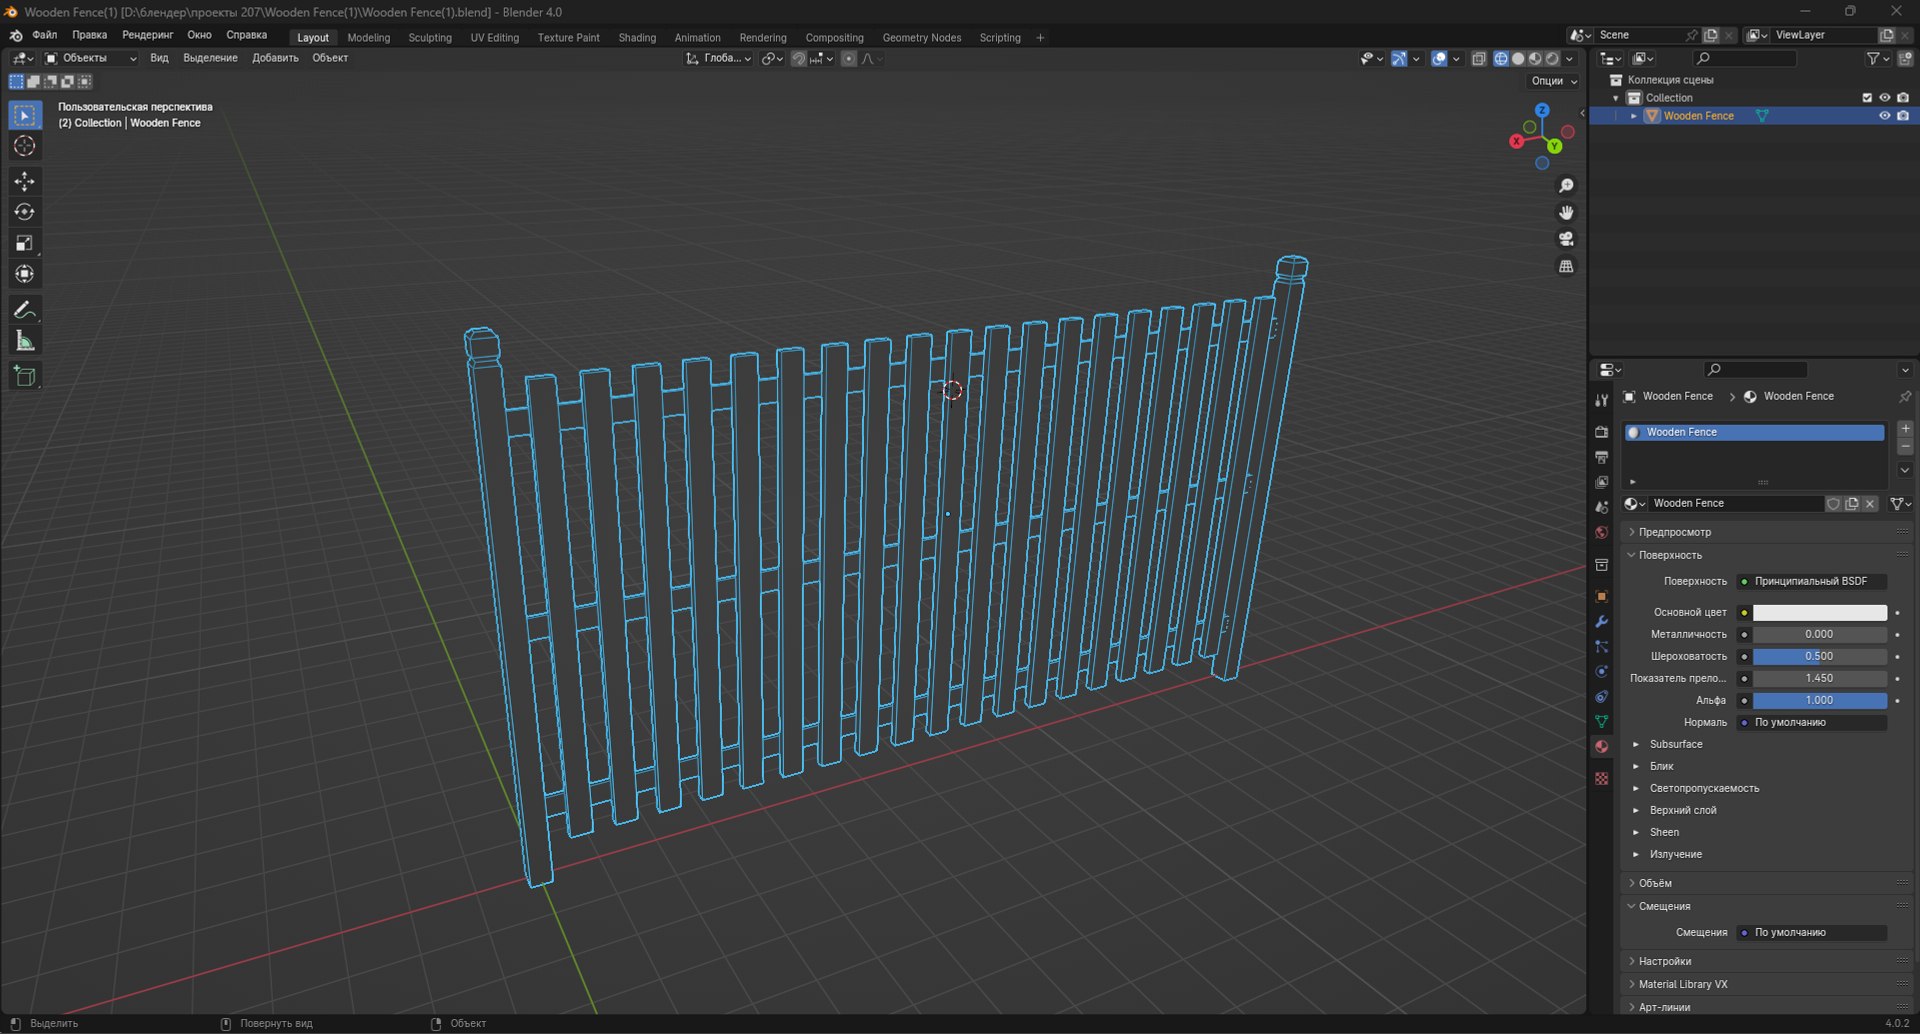
Task: Click the Шероховатость 0.500 slider
Action: (x=1819, y=656)
